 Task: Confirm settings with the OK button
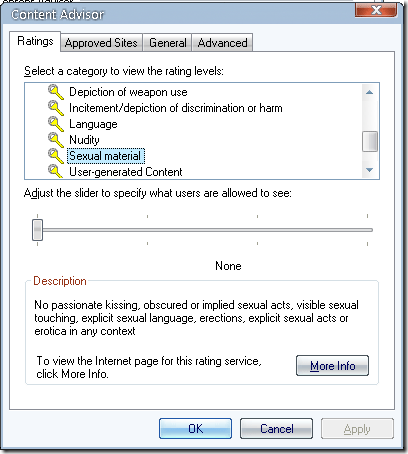(x=195, y=428)
